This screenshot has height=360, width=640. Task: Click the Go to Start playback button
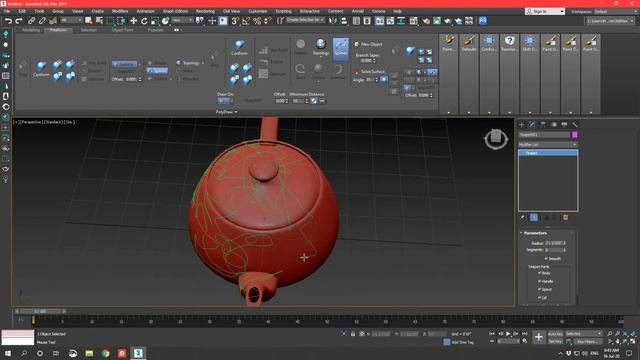[x=492, y=334]
